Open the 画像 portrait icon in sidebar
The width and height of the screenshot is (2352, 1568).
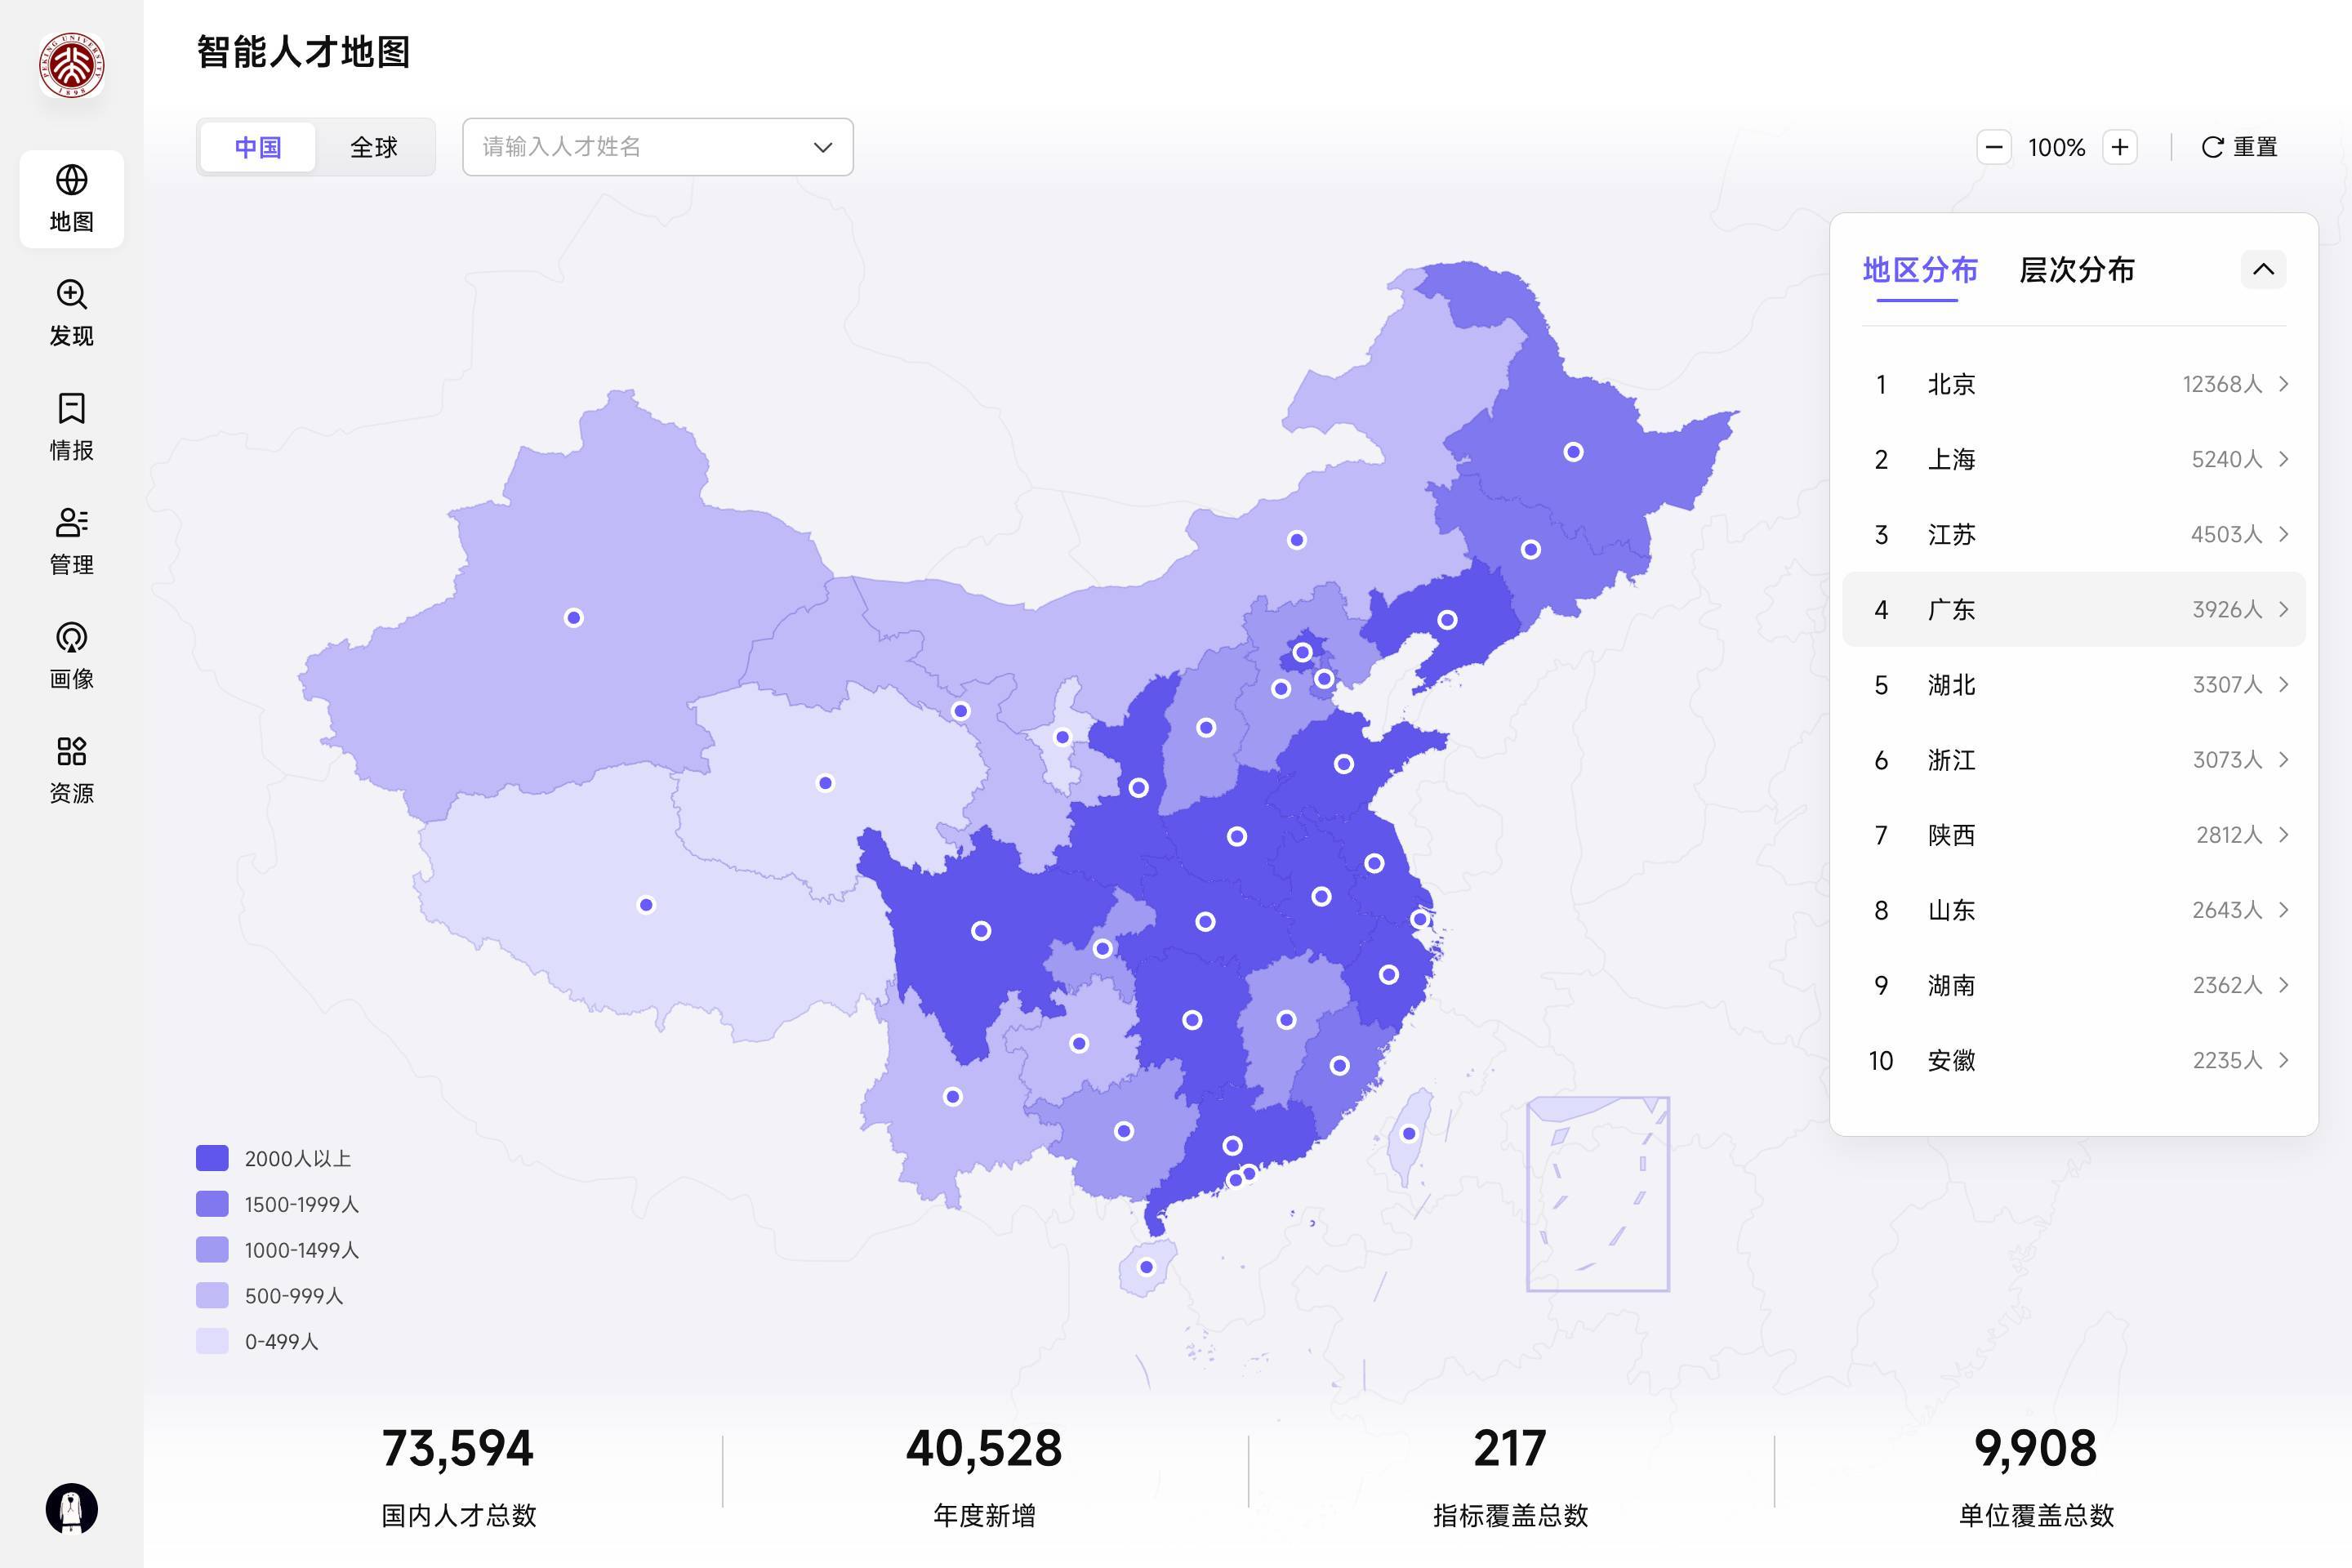coord(71,638)
